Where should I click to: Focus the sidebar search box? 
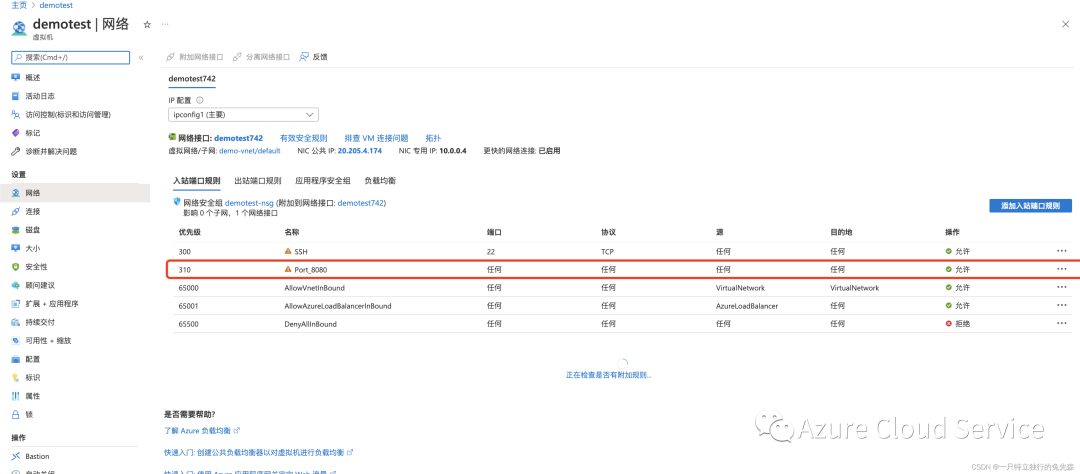tap(71, 57)
